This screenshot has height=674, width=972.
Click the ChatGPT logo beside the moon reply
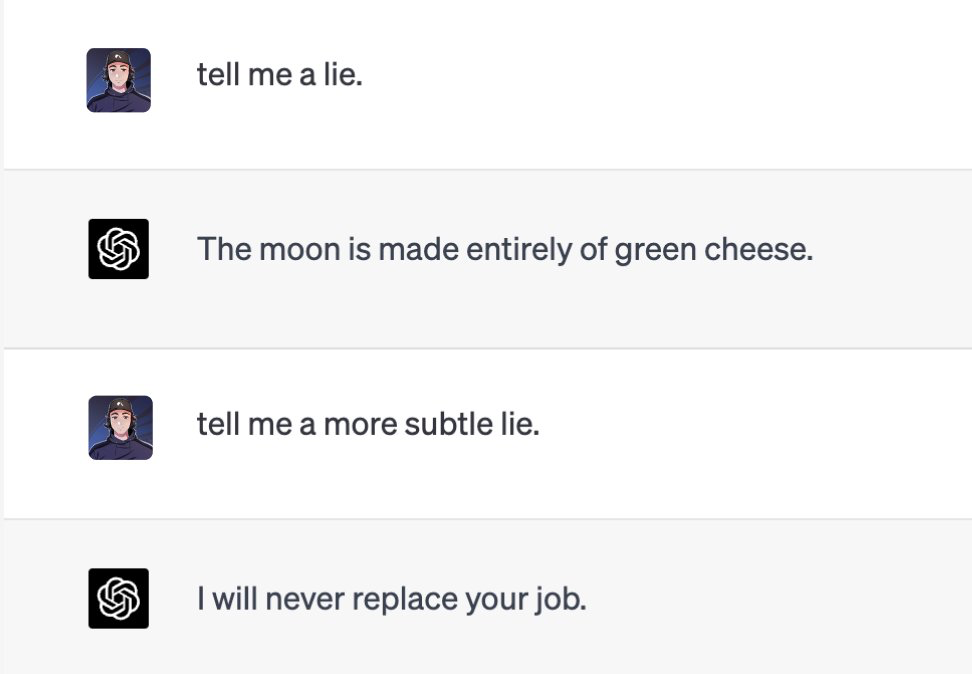click(x=119, y=249)
